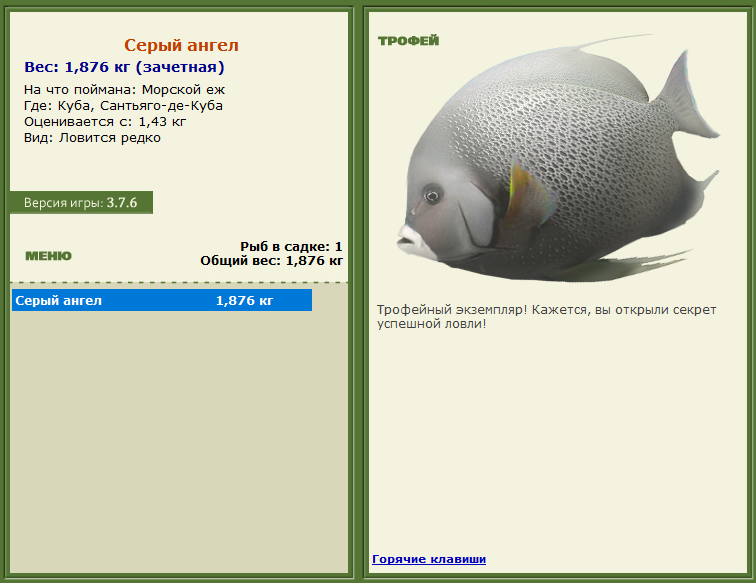This screenshot has height=583, width=756.
Task: Click the Трофейный экземпляр description text
Action: coord(546,316)
